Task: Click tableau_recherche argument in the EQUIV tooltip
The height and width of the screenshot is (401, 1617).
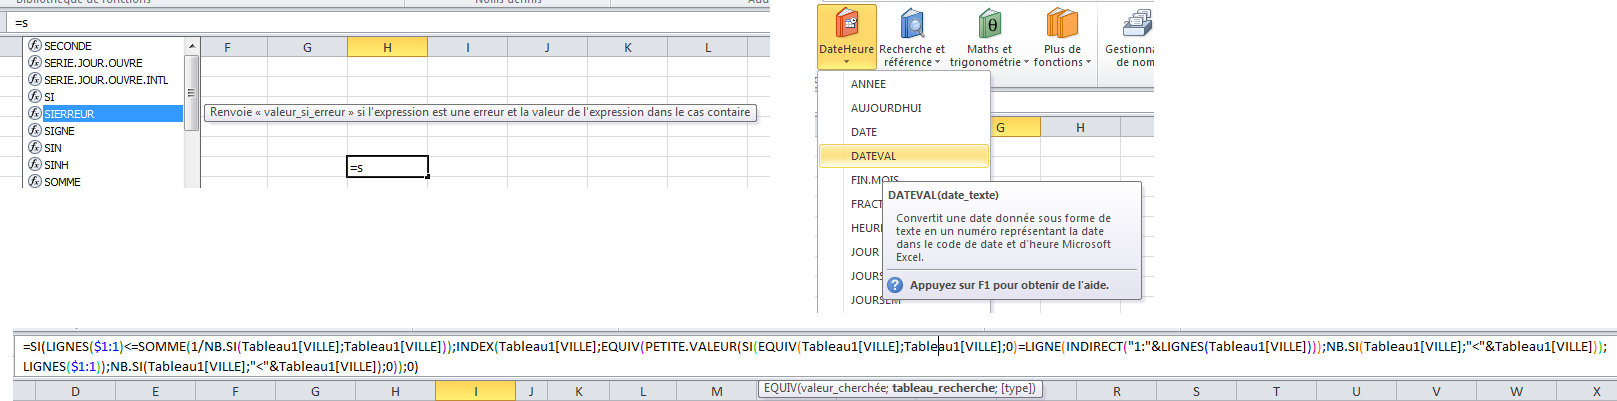Action: pos(944,388)
